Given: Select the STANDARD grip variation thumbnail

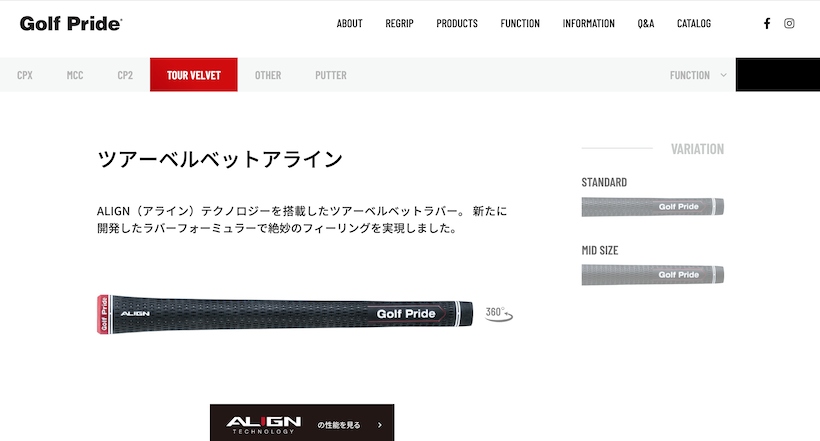Looking at the screenshot, I should pyautogui.click(x=653, y=207).
